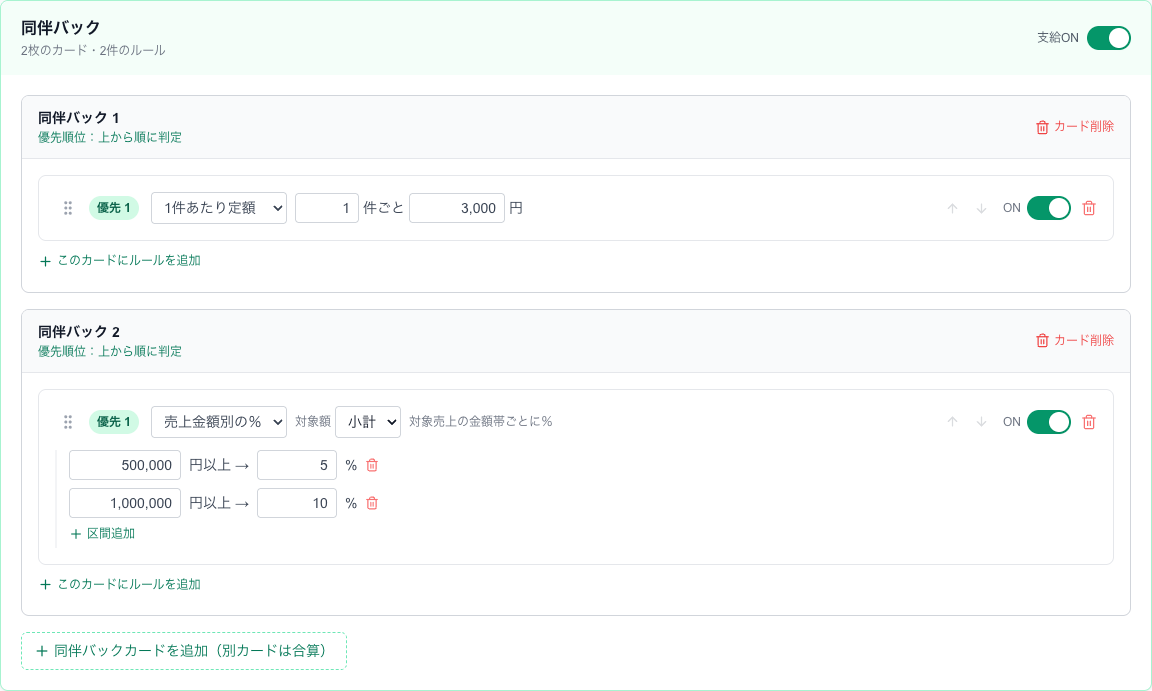Delete the 同伴バック 2 card
The image size is (1152, 691).
[1074, 341]
